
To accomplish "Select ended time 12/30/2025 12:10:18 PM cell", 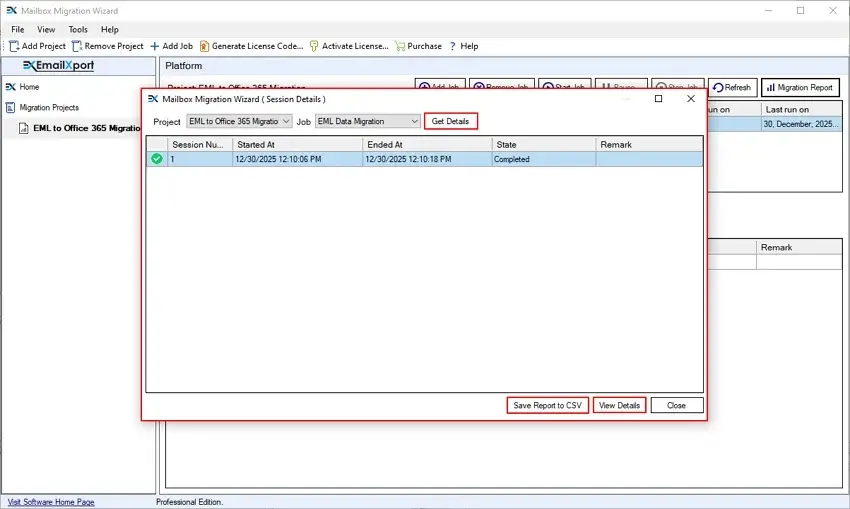I will (x=428, y=159).
